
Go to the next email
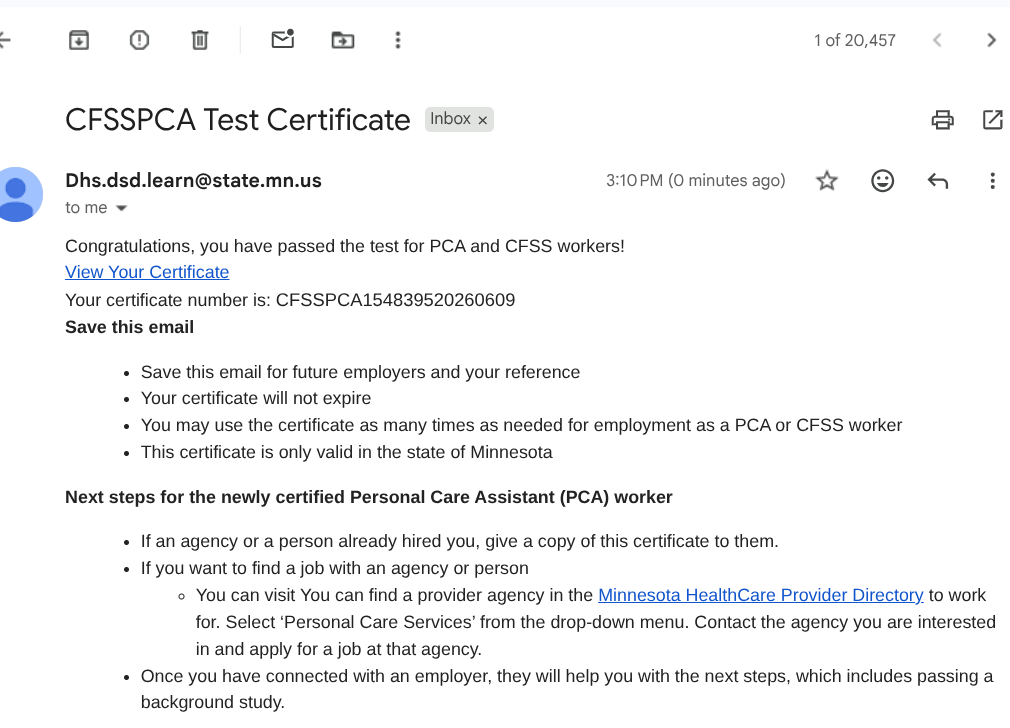tap(991, 40)
